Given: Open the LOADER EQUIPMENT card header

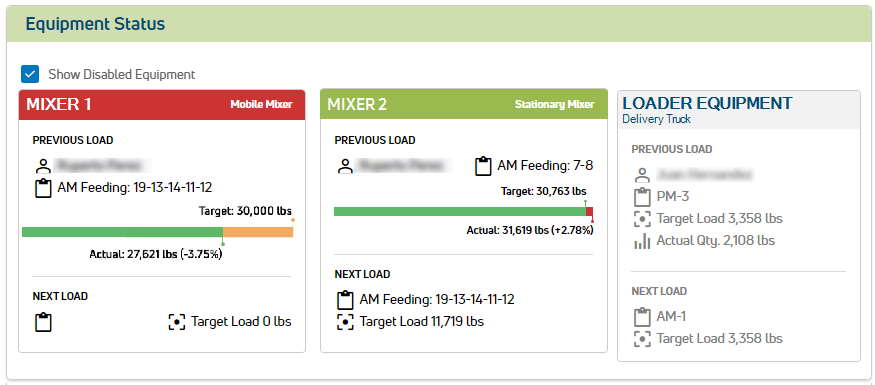Looking at the screenshot, I should (x=739, y=110).
